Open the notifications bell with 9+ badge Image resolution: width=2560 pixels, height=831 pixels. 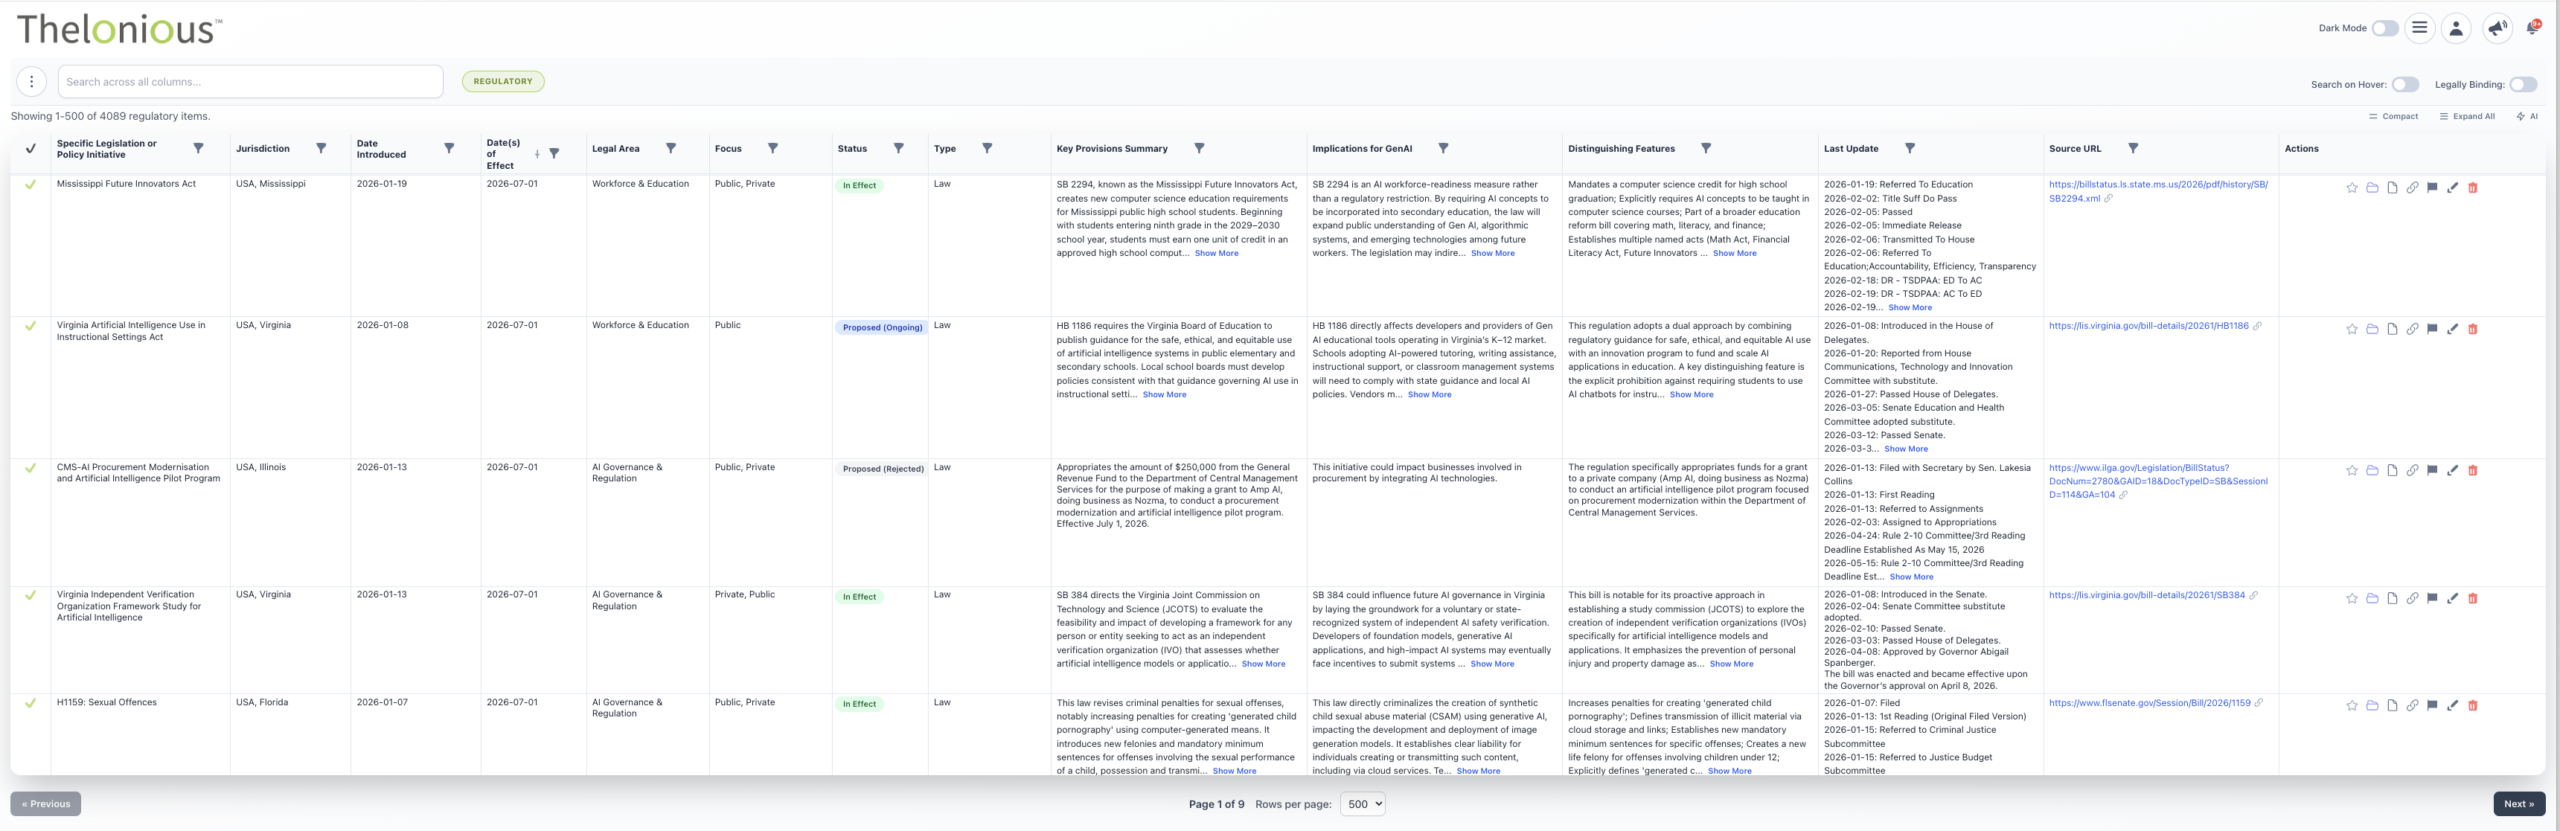(2533, 28)
